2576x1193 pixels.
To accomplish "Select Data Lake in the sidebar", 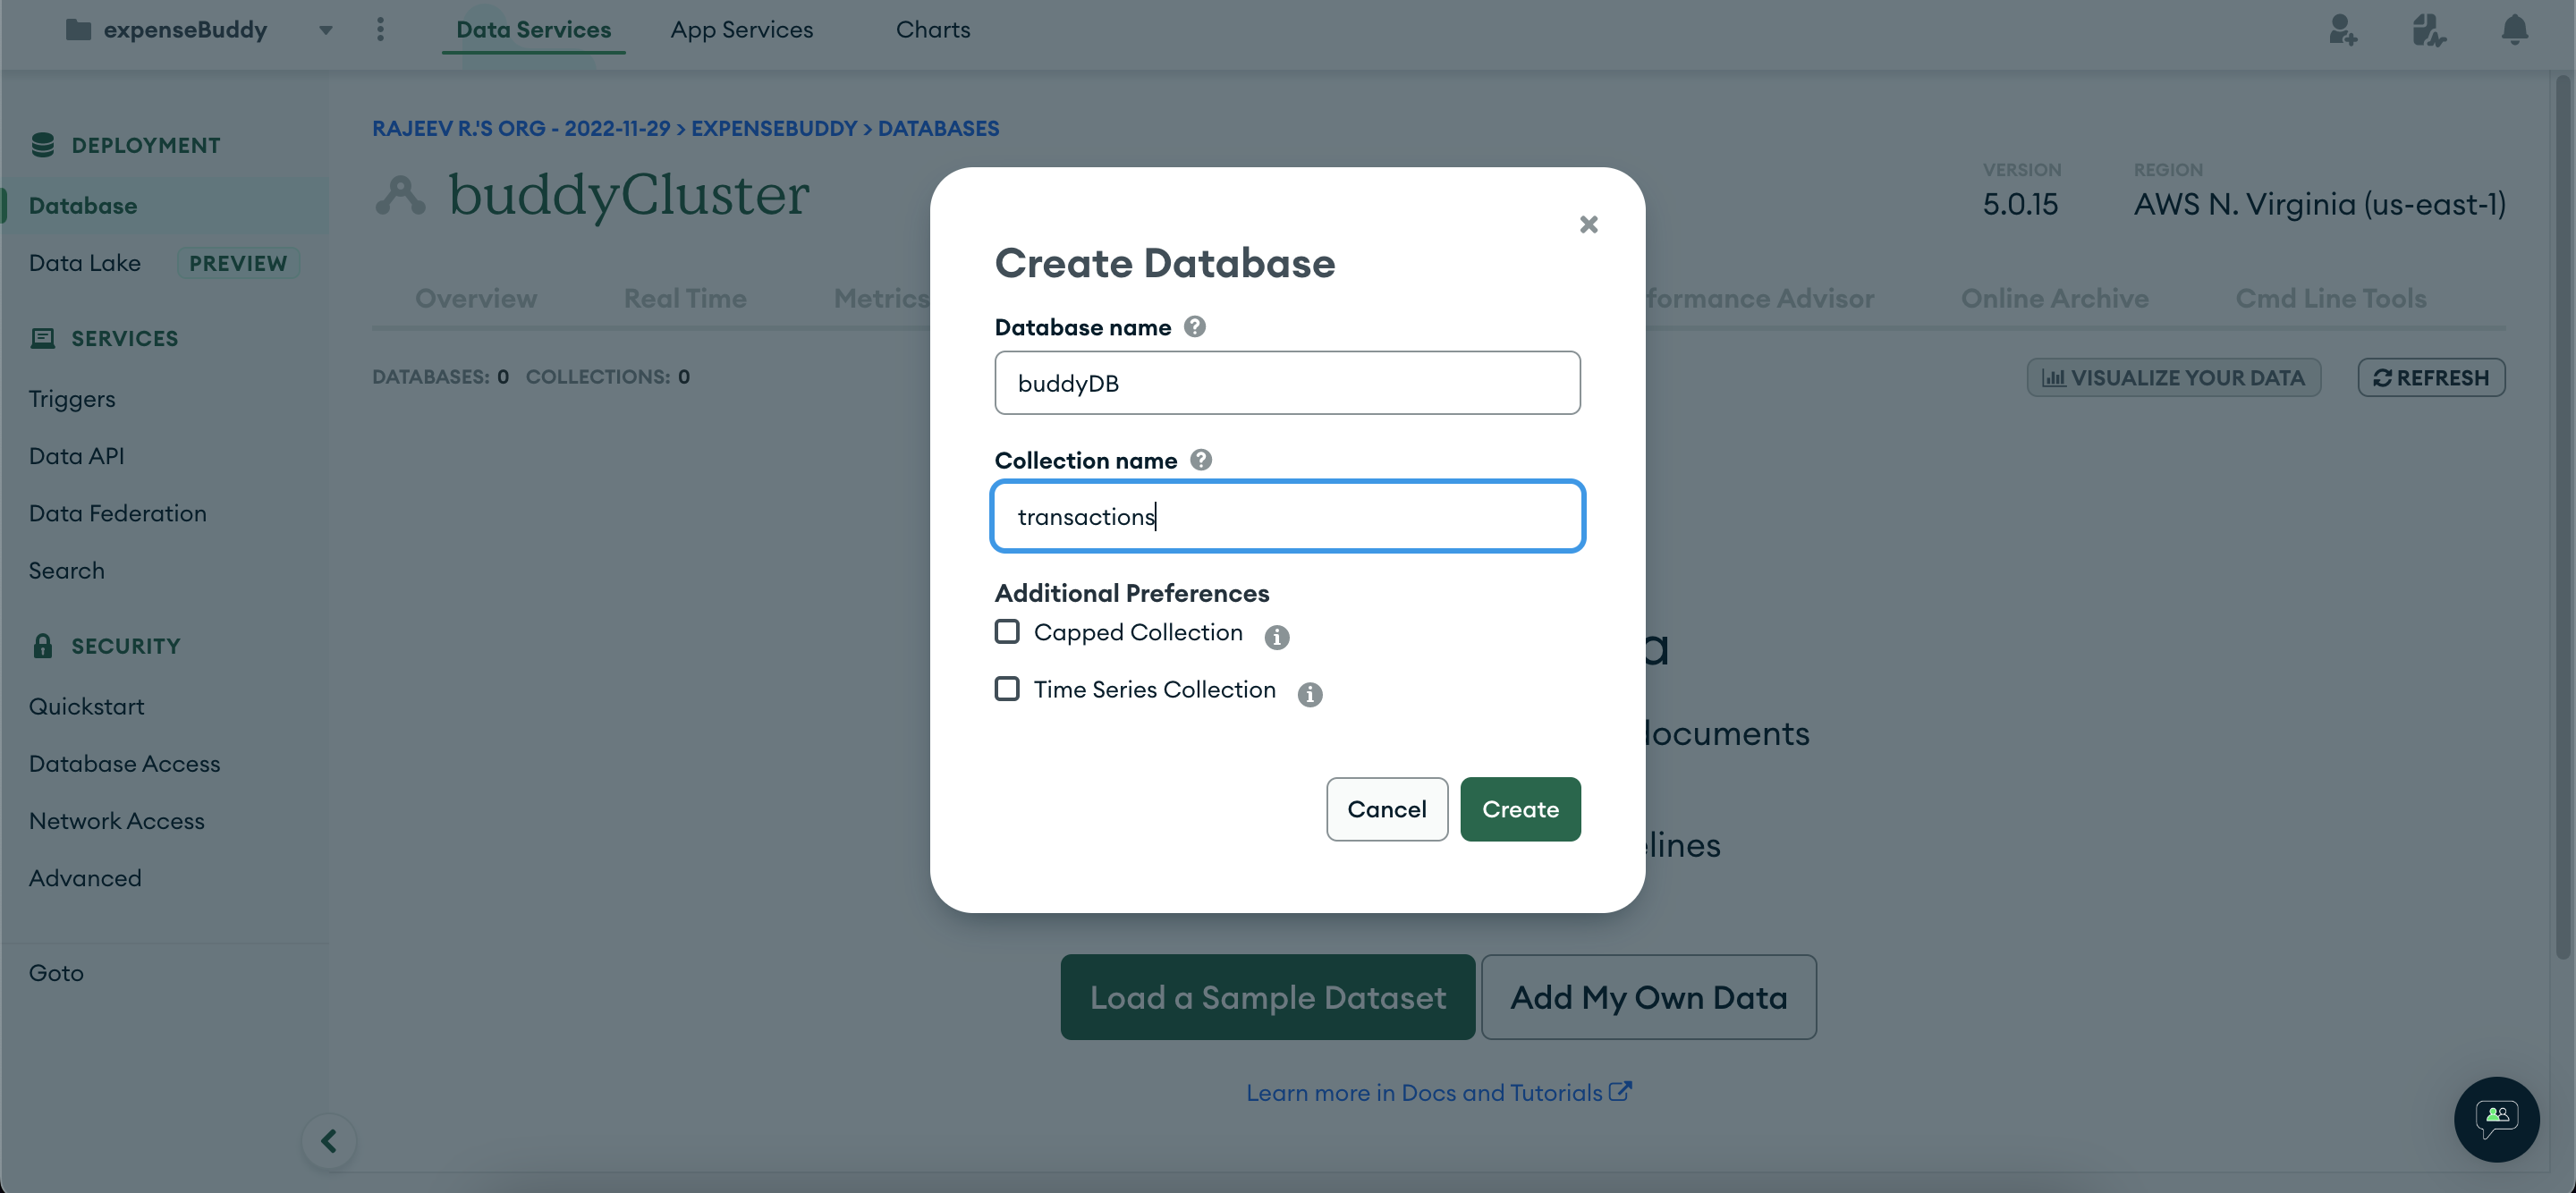I will 85,263.
